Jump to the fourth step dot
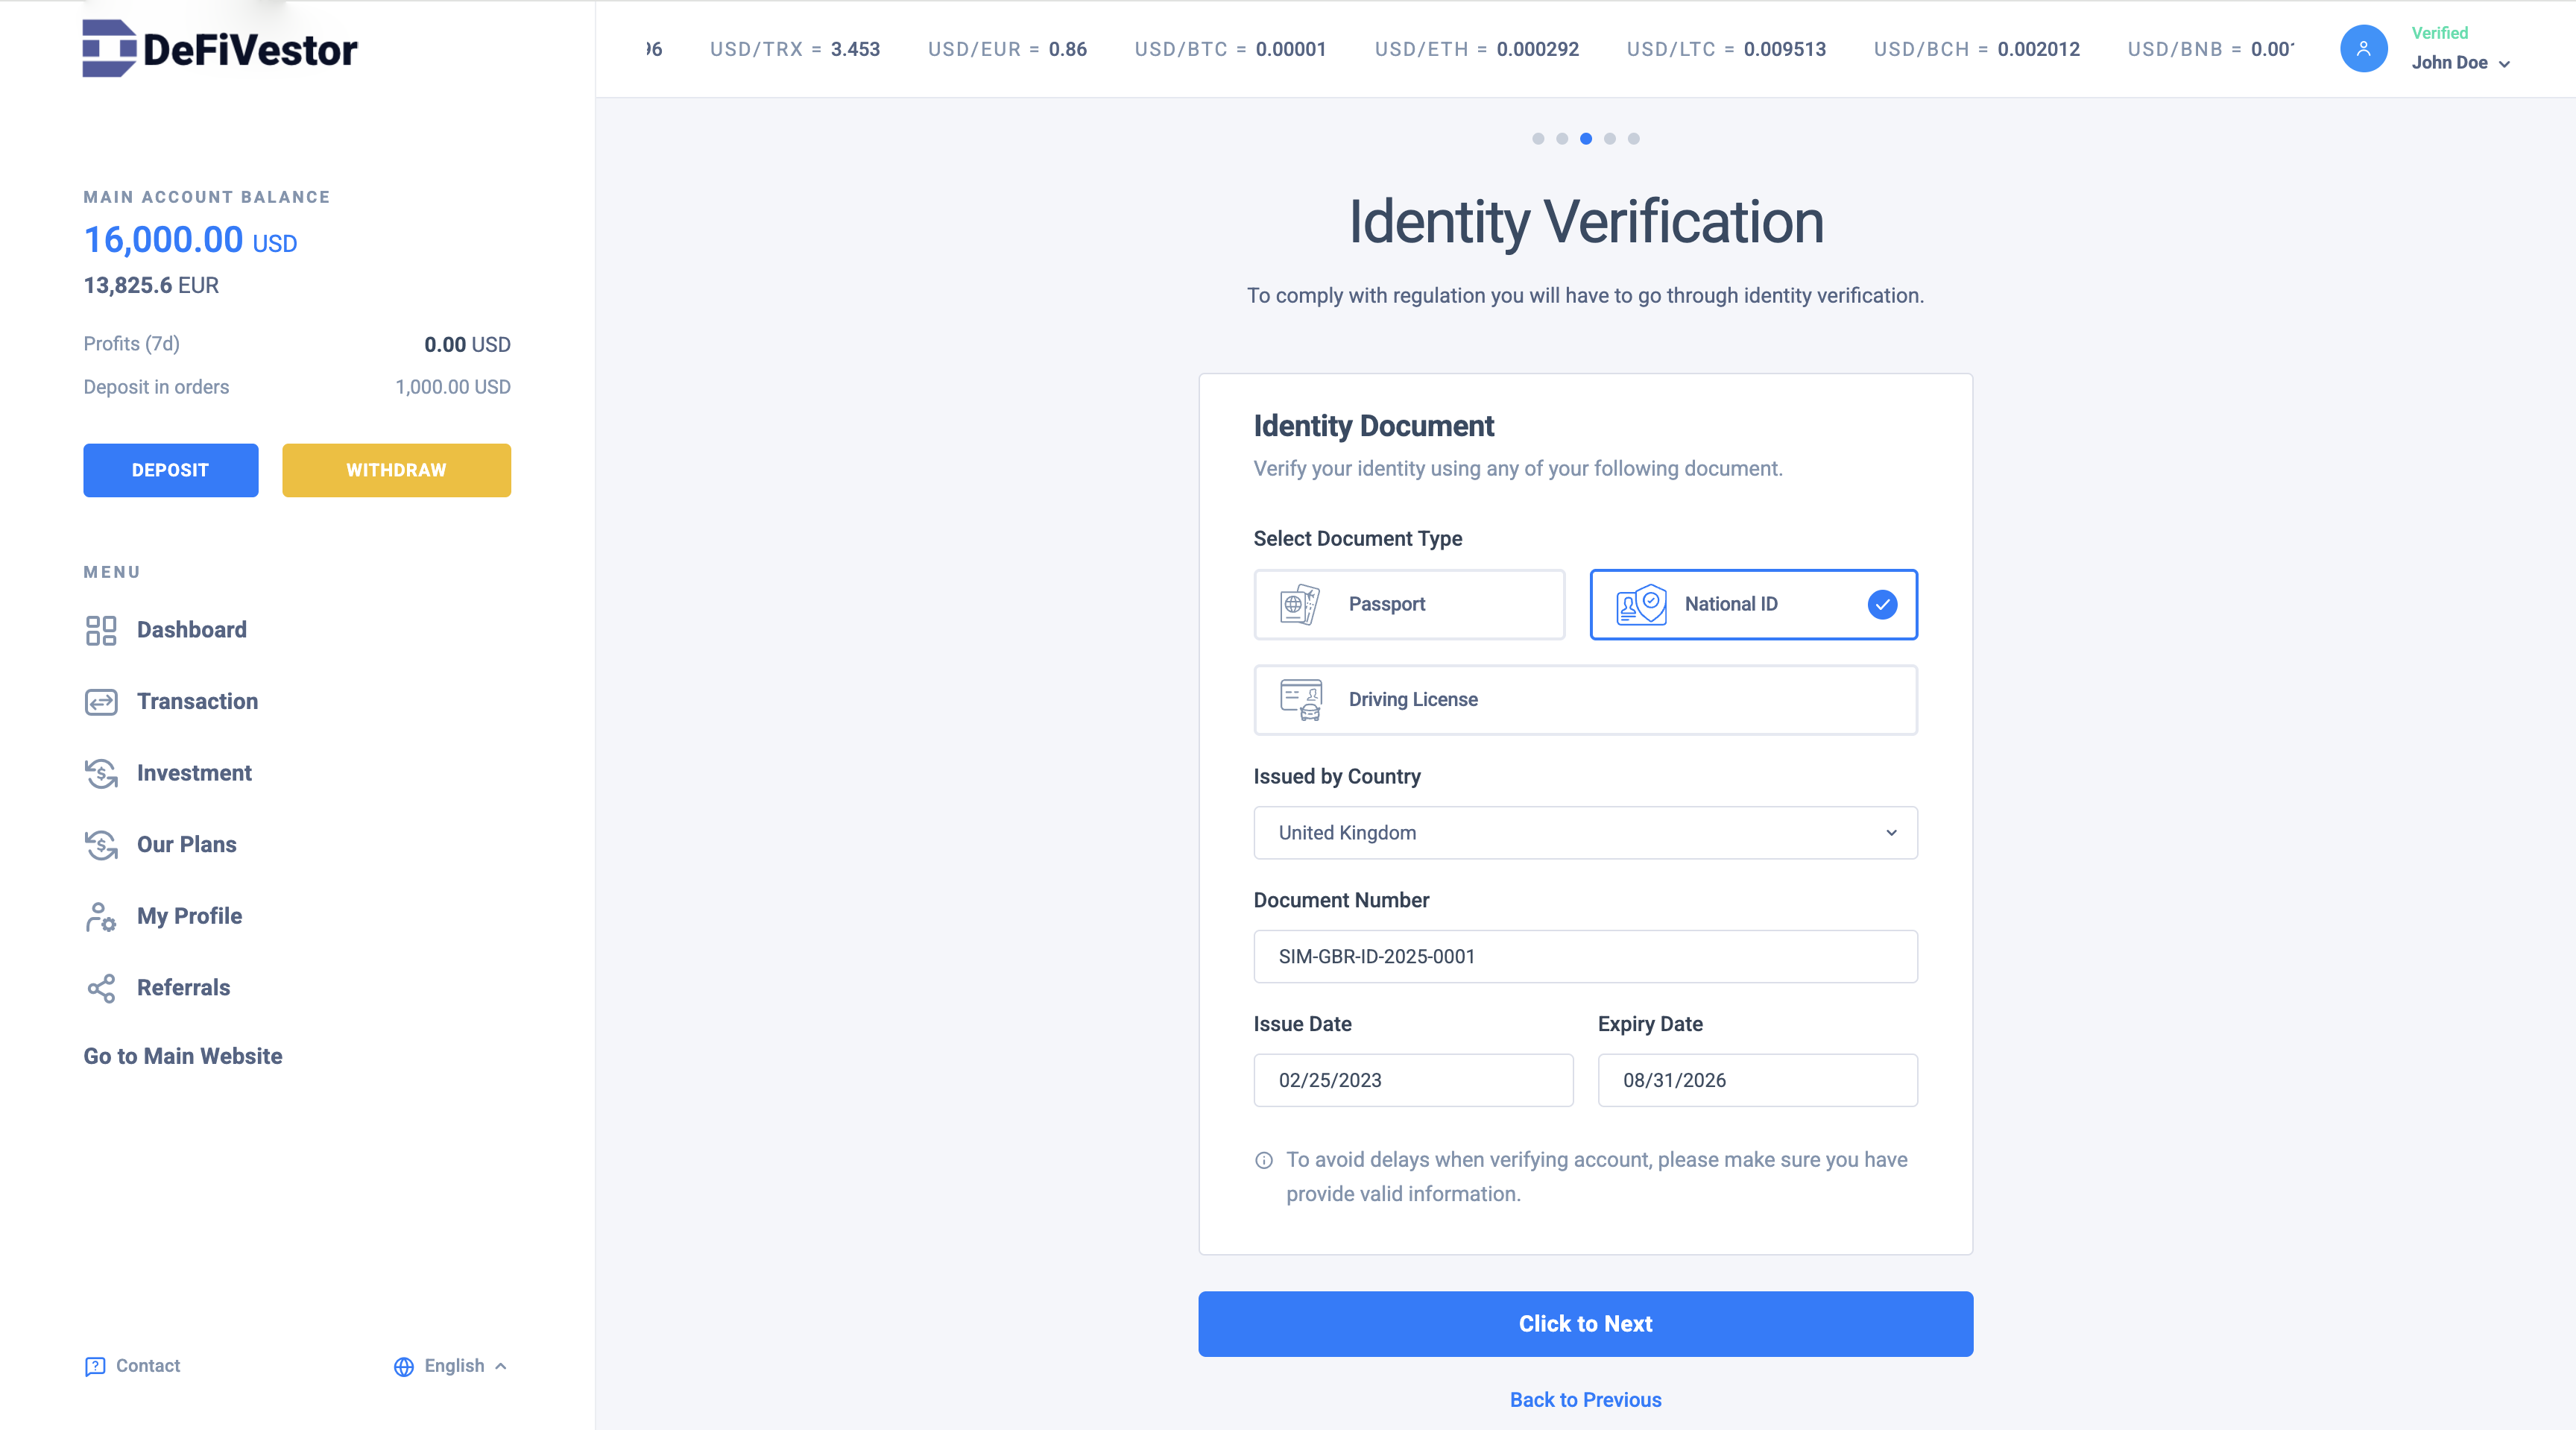Image resolution: width=2576 pixels, height=1430 pixels. pyautogui.click(x=1609, y=139)
